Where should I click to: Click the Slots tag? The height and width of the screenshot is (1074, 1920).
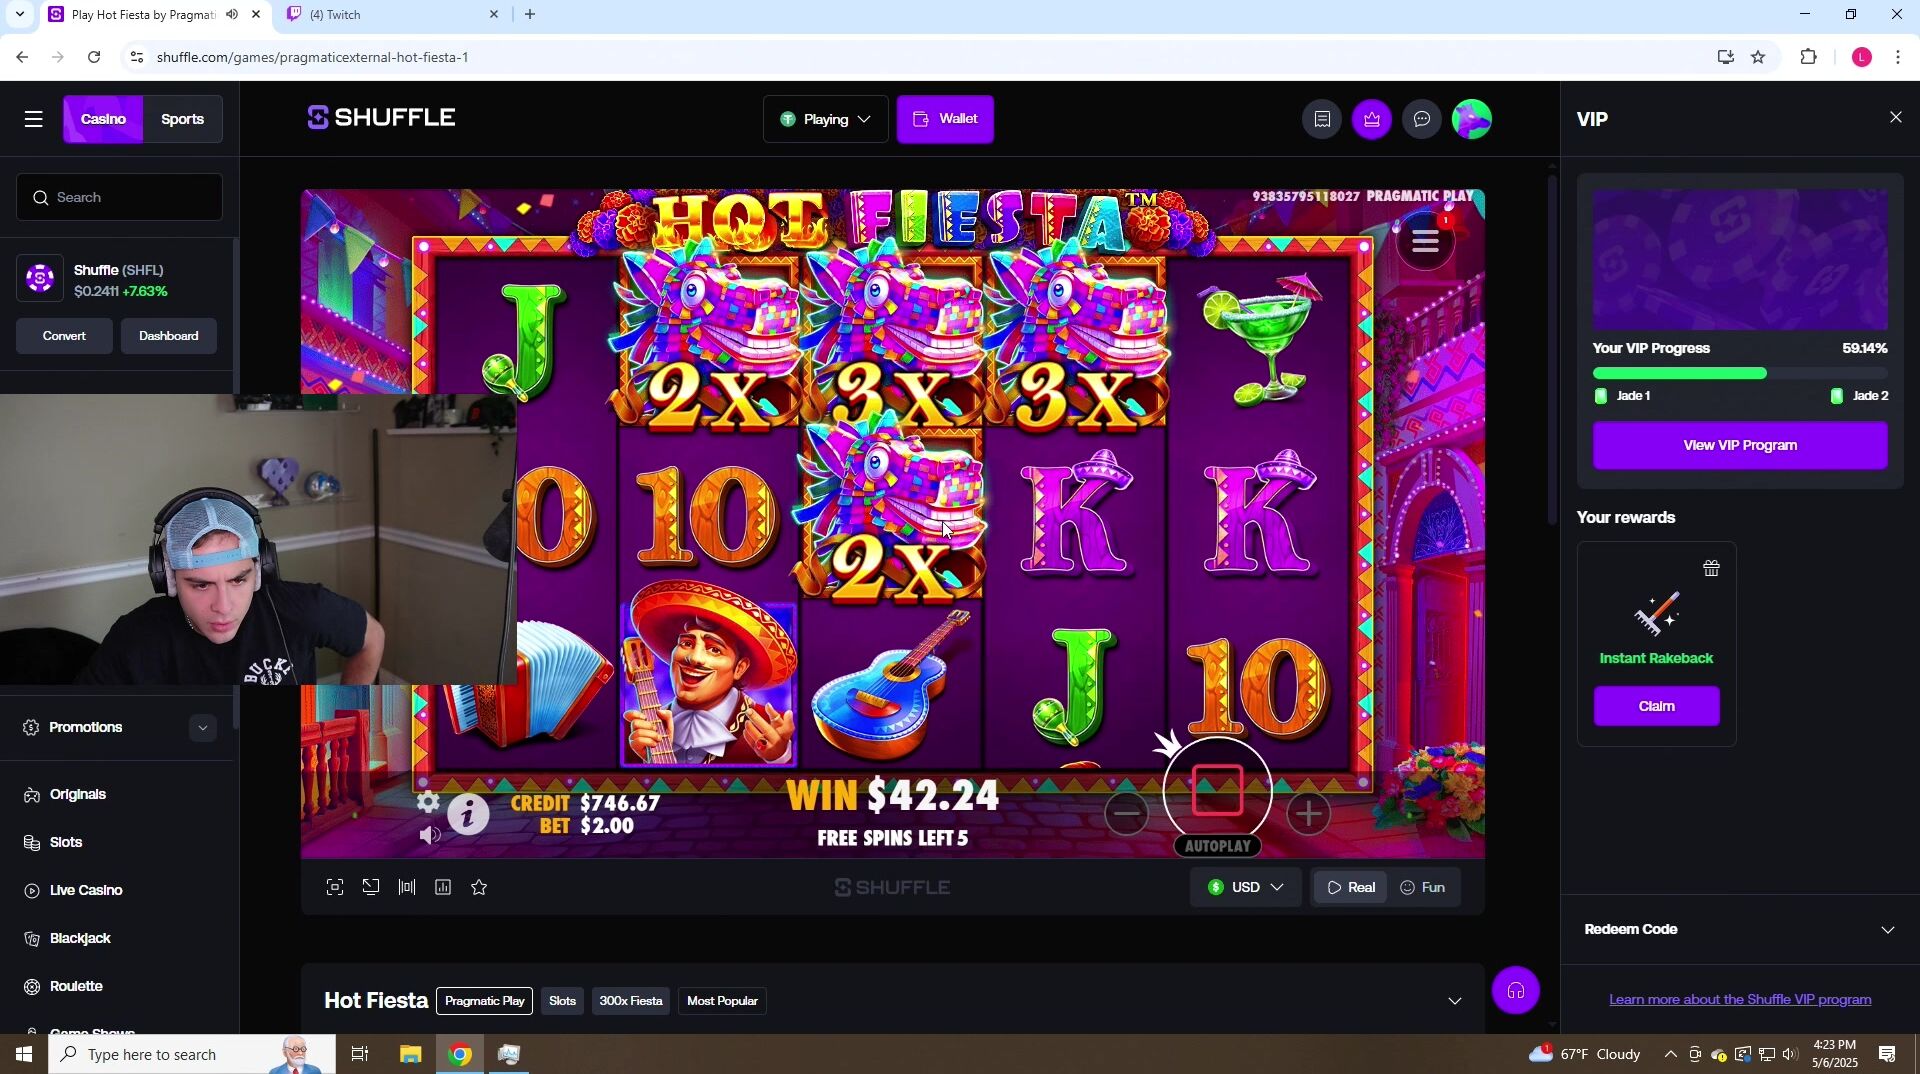(562, 1001)
